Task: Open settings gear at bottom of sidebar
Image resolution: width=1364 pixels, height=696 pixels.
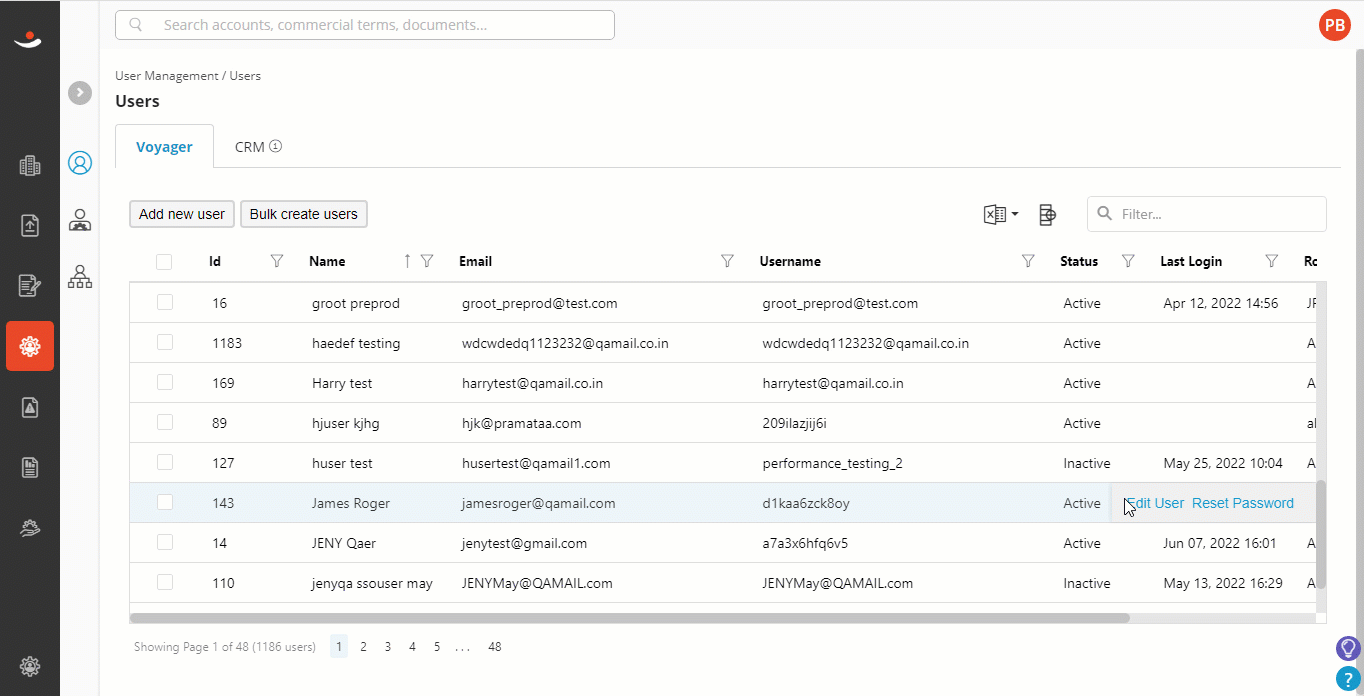Action: click(x=30, y=666)
